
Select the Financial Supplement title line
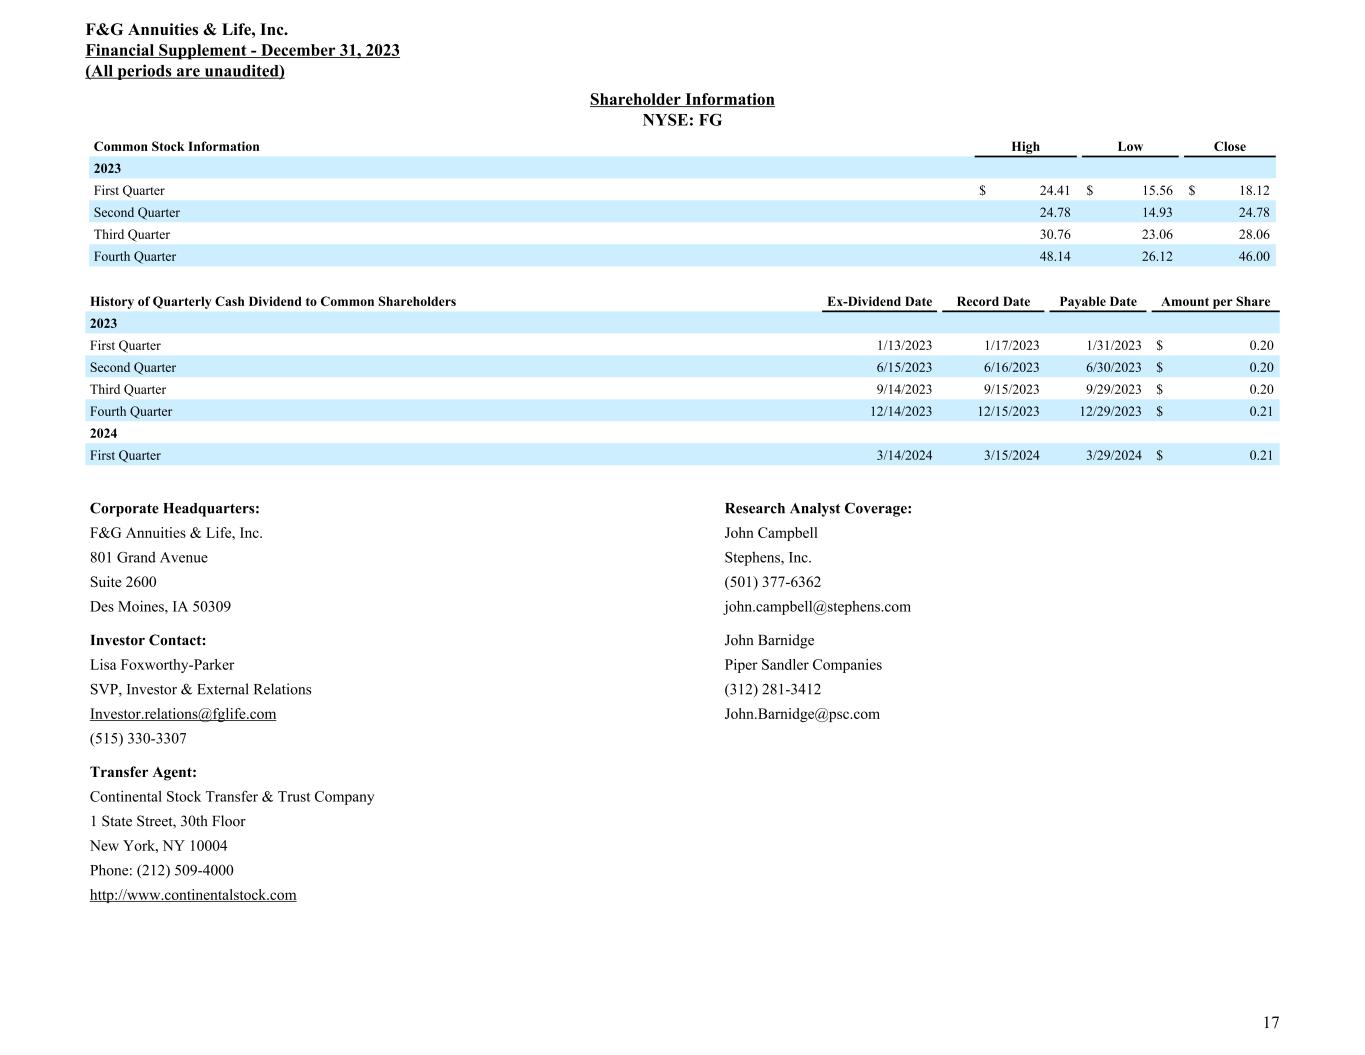242,51
